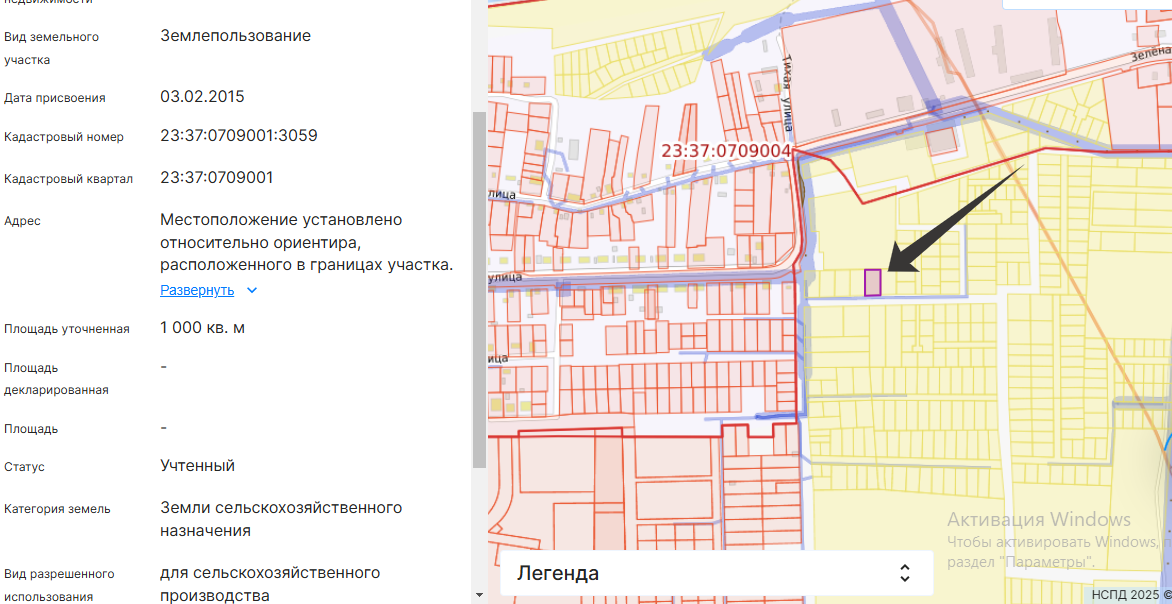The height and width of the screenshot is (604, 1172).
Task: Click the assignment date 03.02.2015
Action: tap(202, 97)
